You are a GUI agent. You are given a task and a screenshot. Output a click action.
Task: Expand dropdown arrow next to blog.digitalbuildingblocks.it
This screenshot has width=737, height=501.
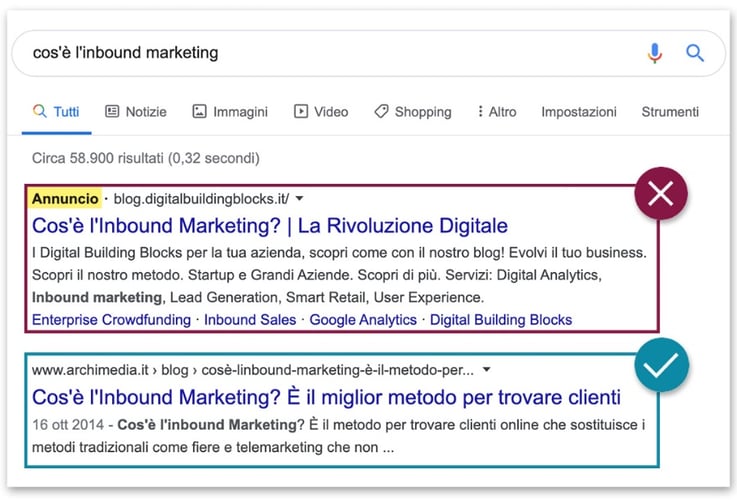pyautogui.click(x=298, y=199)
